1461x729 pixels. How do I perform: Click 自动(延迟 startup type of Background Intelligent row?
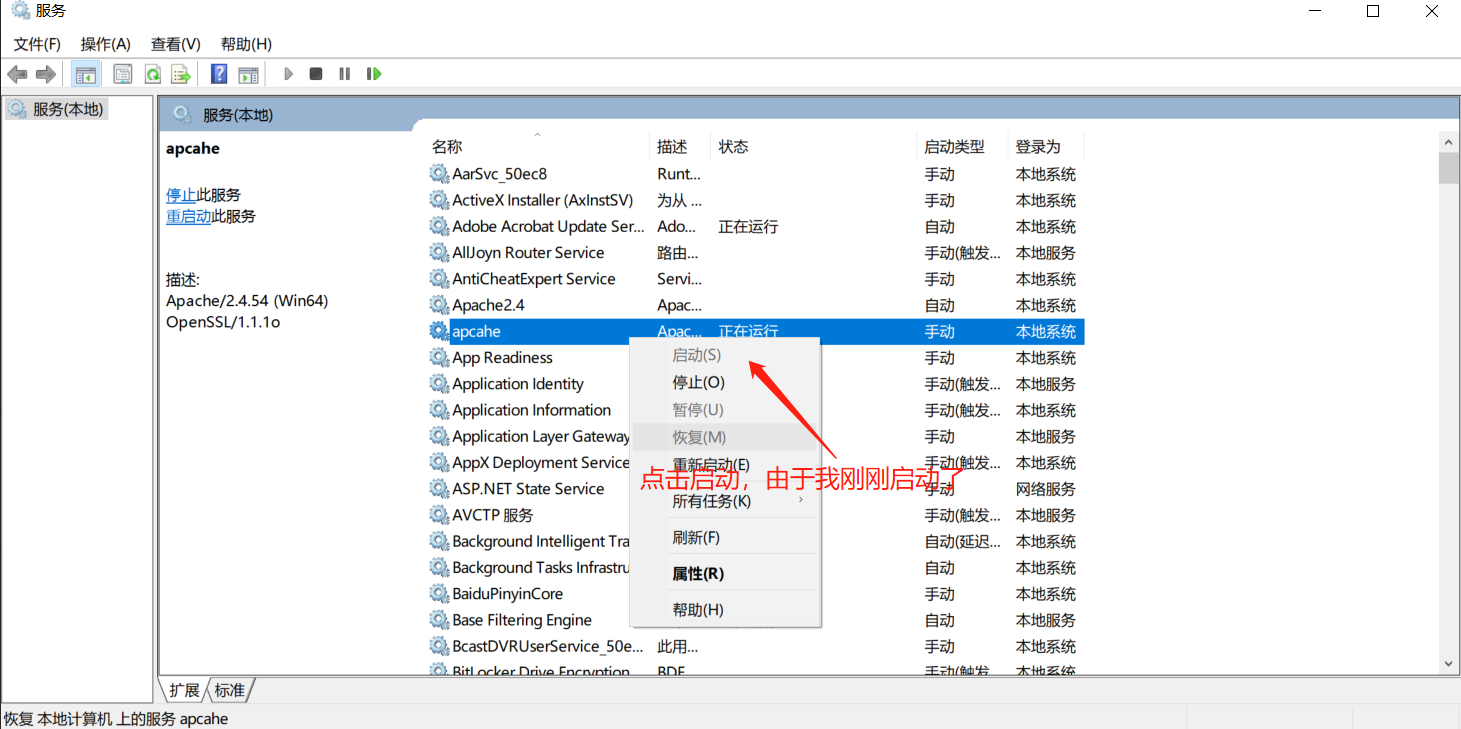tap(962, 541)
